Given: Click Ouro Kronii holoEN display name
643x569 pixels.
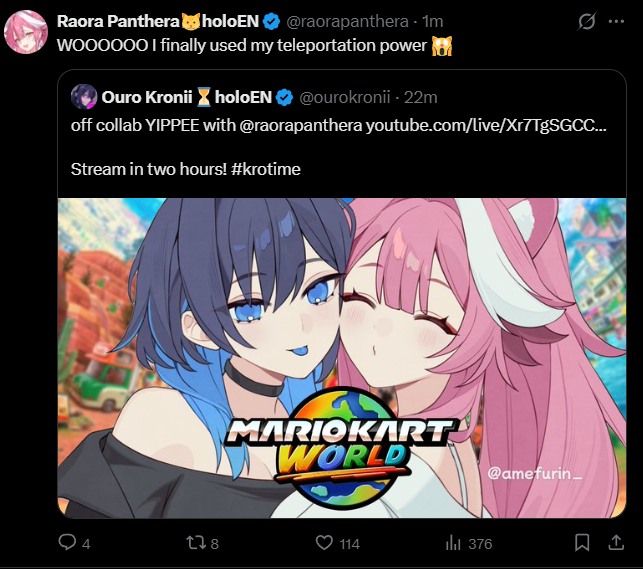Looking at the screenshot, I should (187, 98).
